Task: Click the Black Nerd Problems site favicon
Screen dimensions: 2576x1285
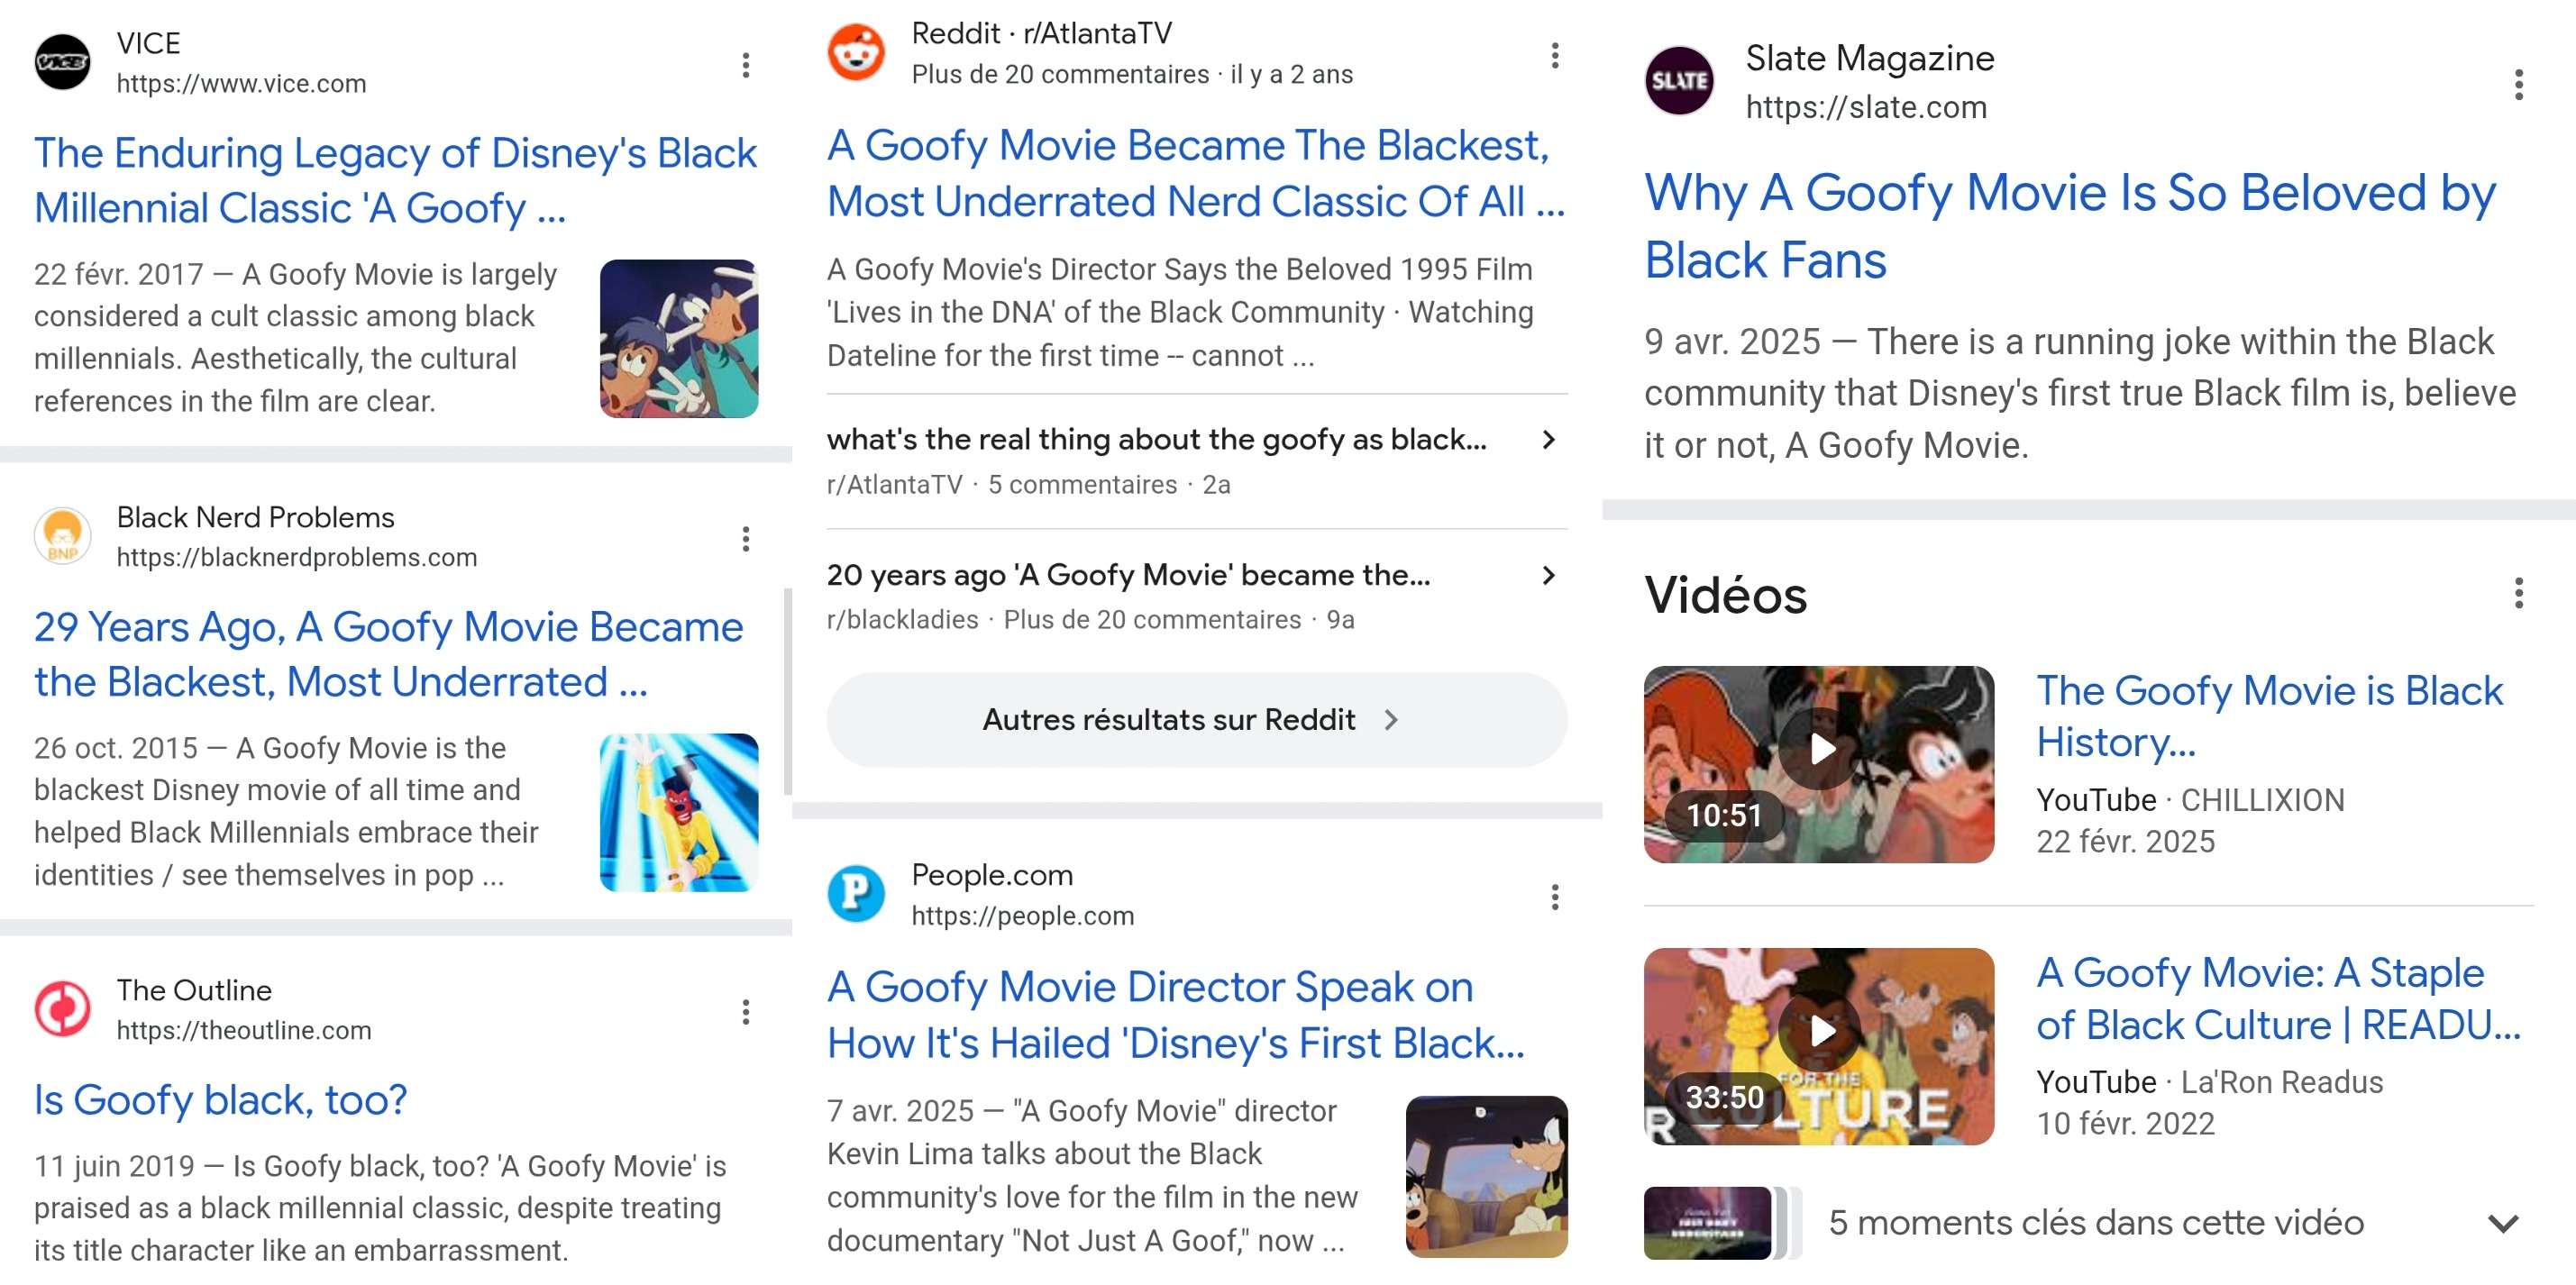Action: tap(63, 536)
